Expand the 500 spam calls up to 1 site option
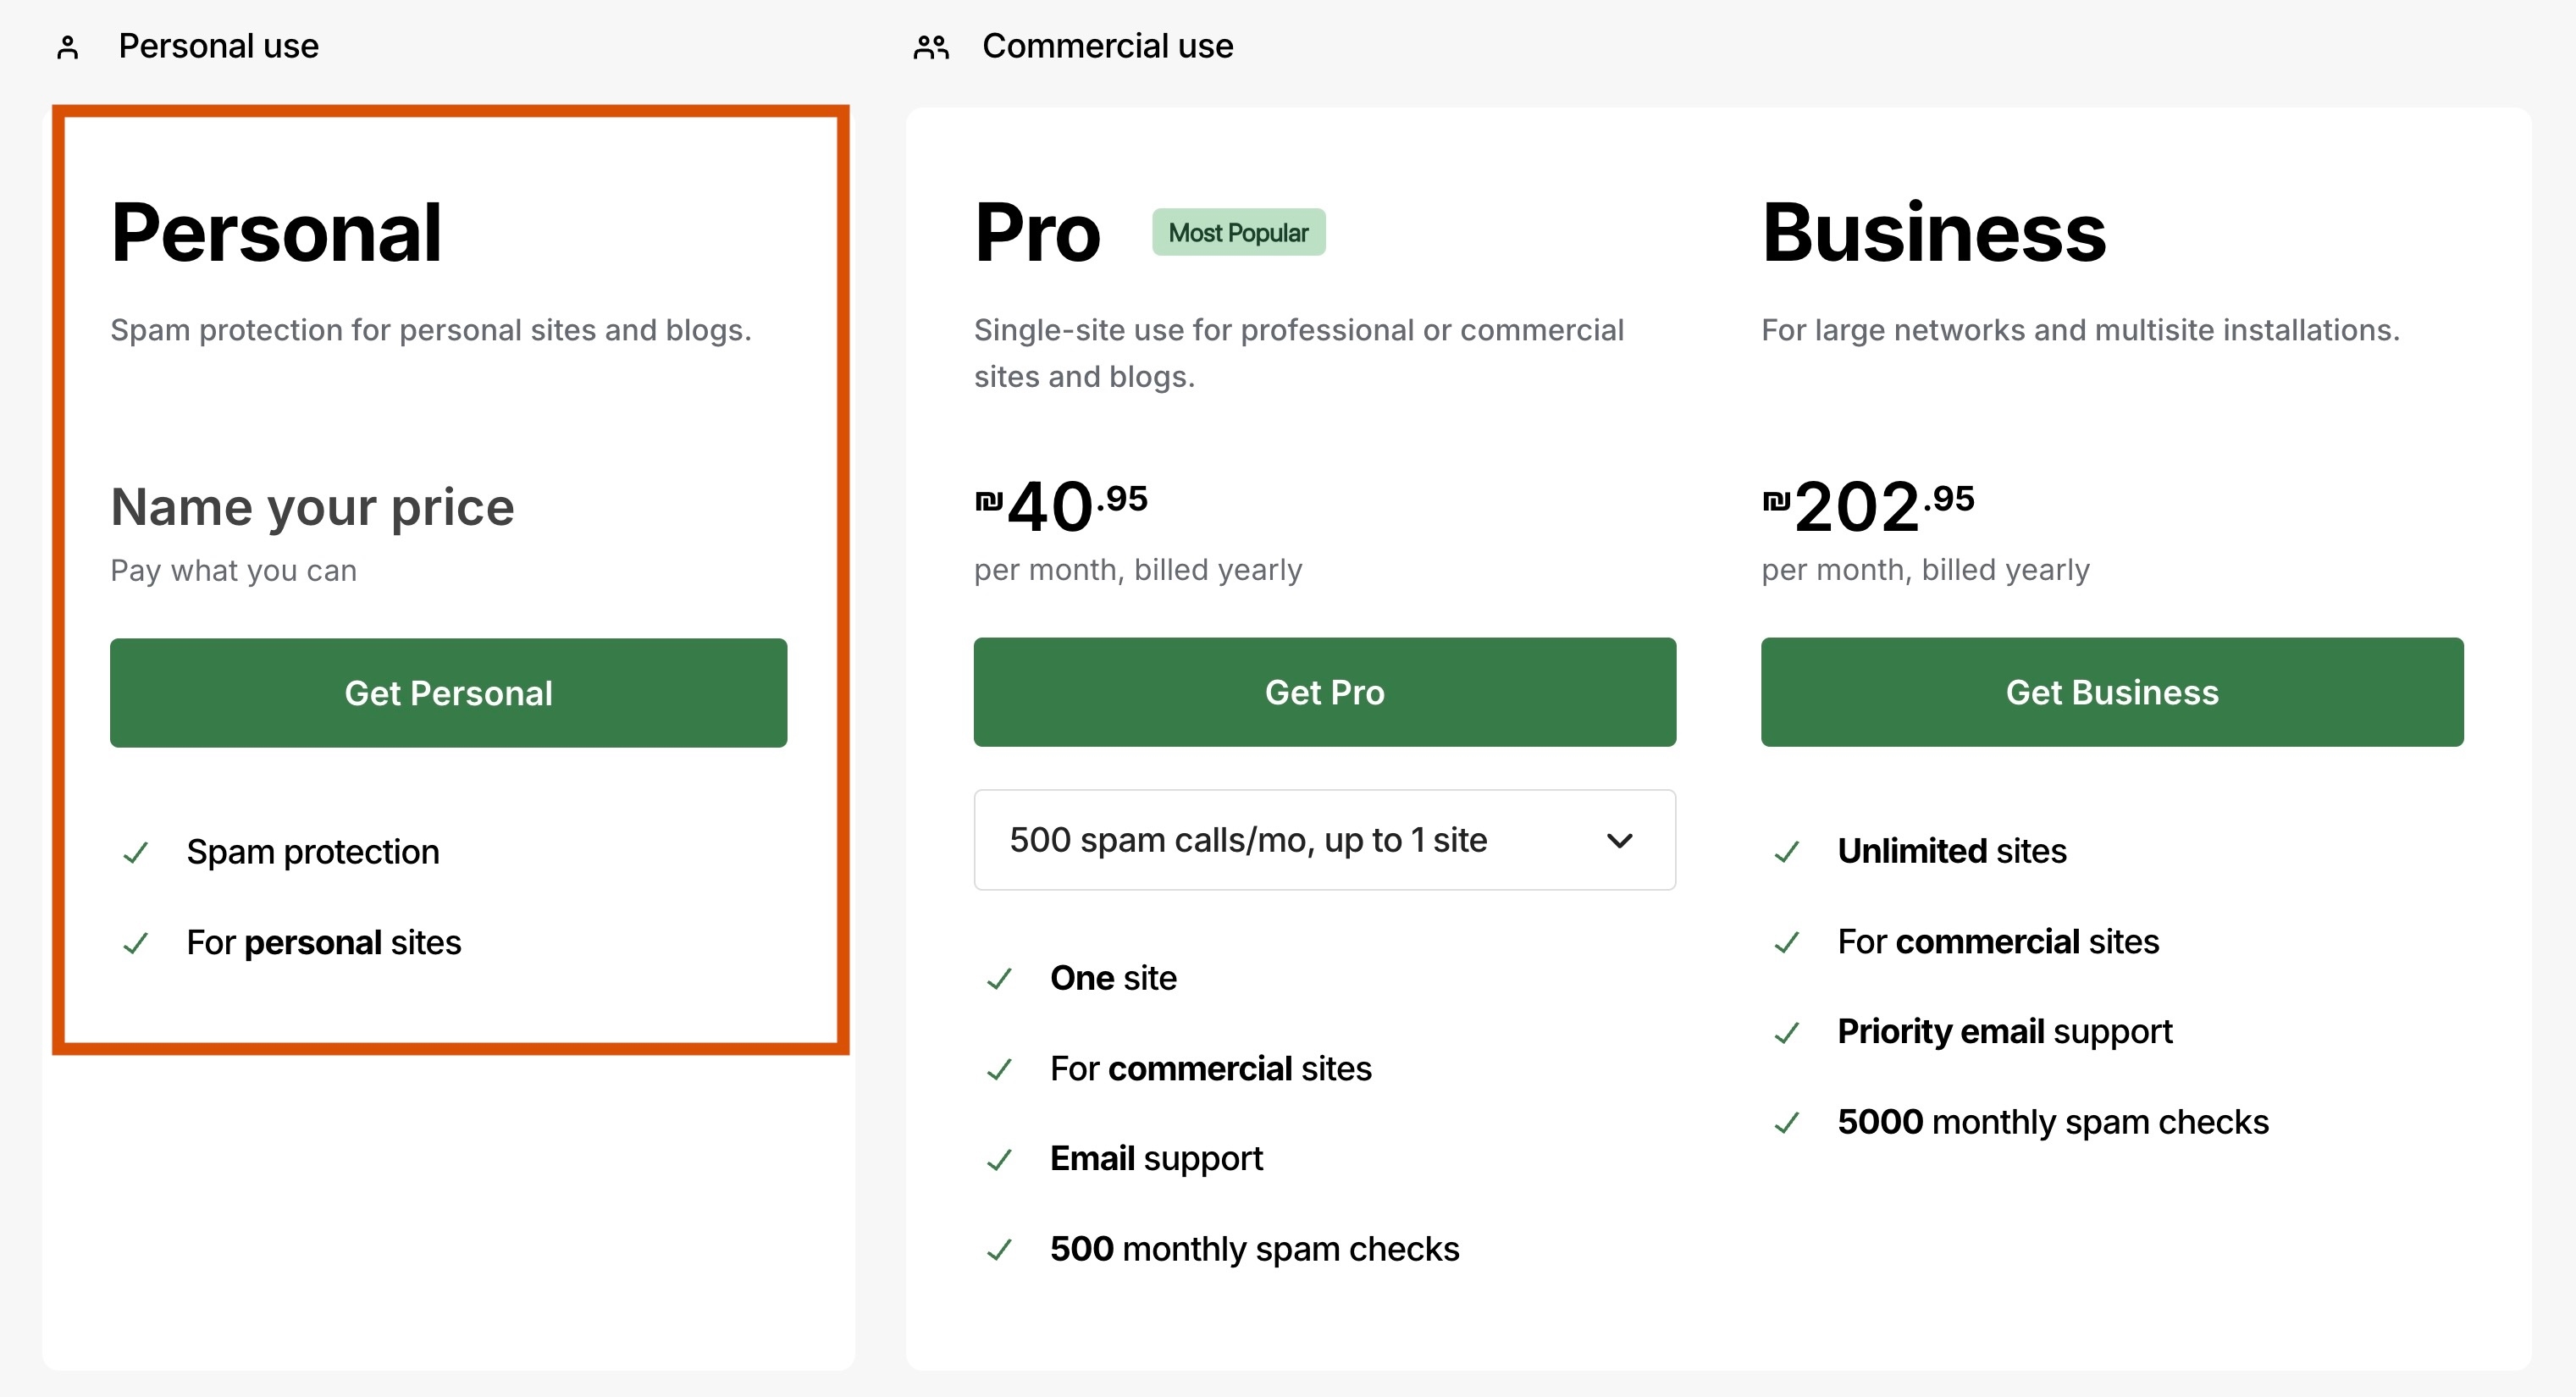 1324,840
